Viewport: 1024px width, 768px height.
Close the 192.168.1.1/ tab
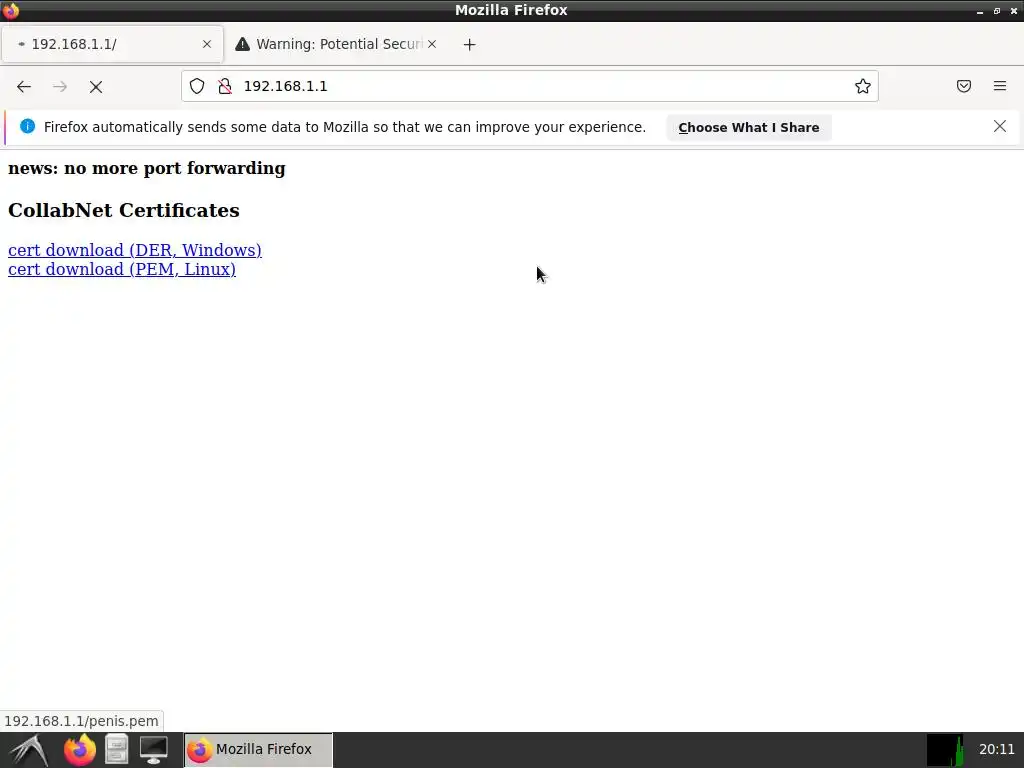pyautogui.click(x=207, y=44)
